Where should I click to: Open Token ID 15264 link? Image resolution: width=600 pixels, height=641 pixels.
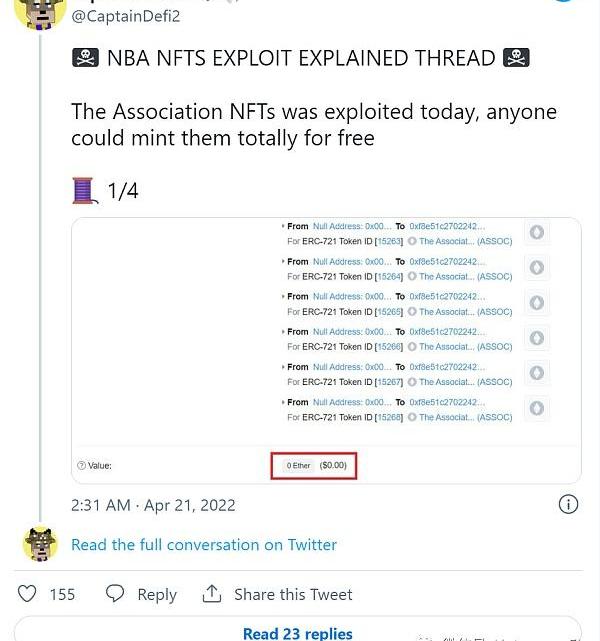pyautogui.click(x=389, y=276)
